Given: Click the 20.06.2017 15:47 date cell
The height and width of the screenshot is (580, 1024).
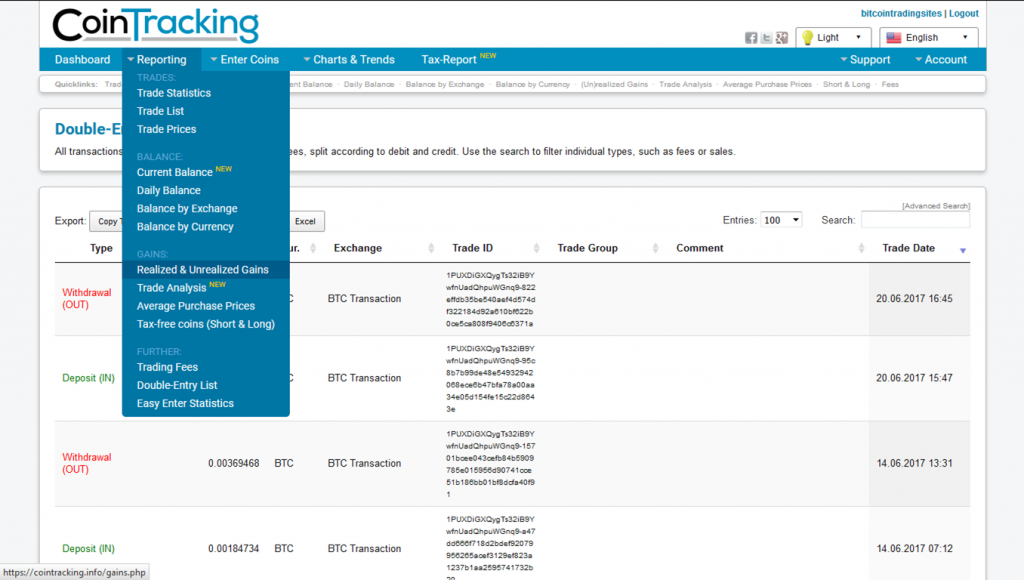Looking at the screenshot, I should coord(914,378).
